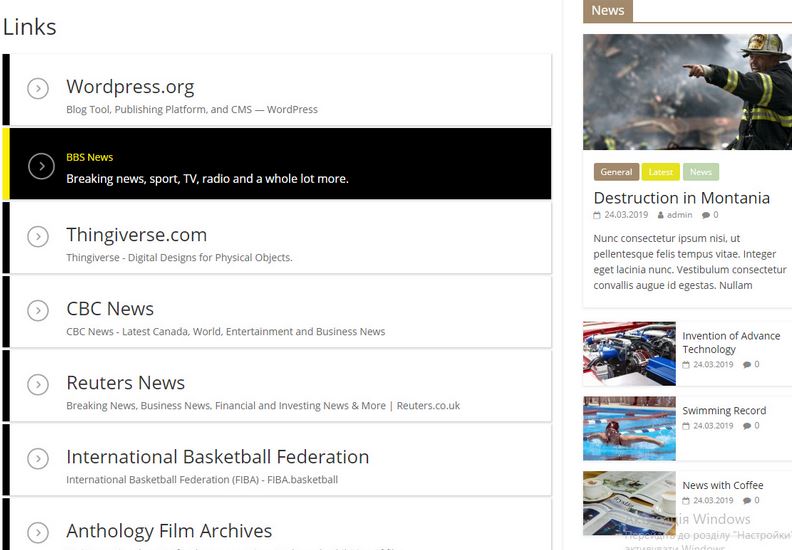Open the Anthology Film Archives link

click(x=169, y=531)
